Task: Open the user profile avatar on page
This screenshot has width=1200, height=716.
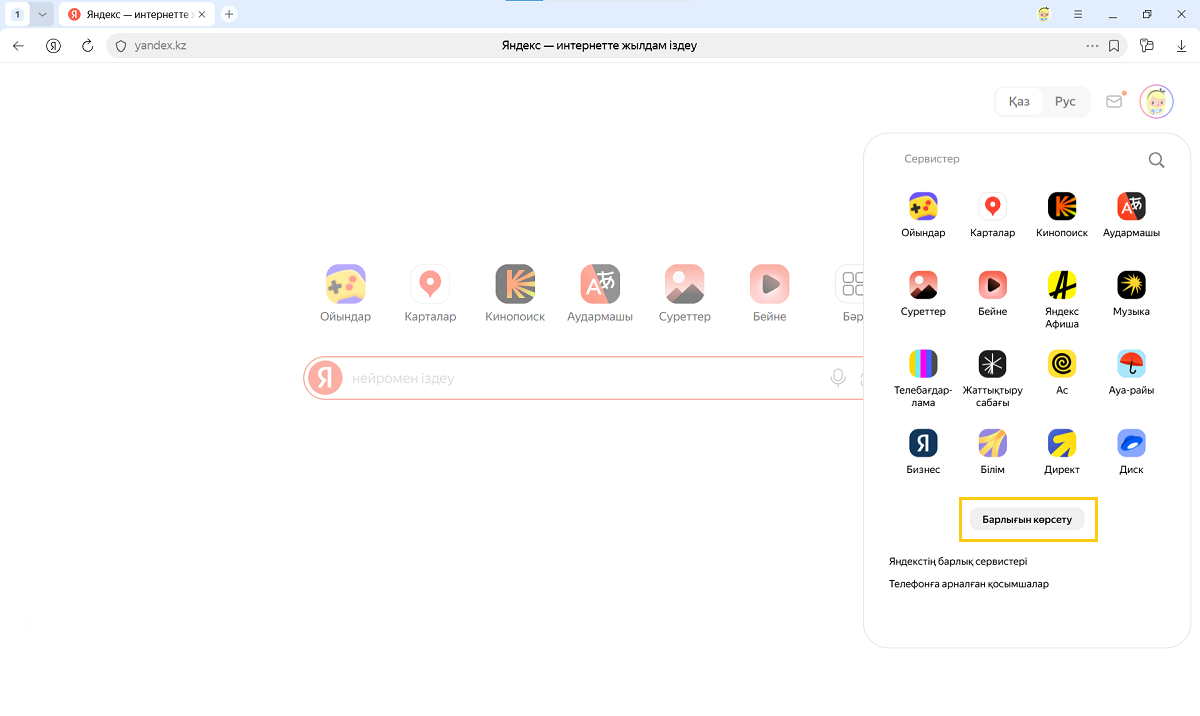Action: [1156, 101]
